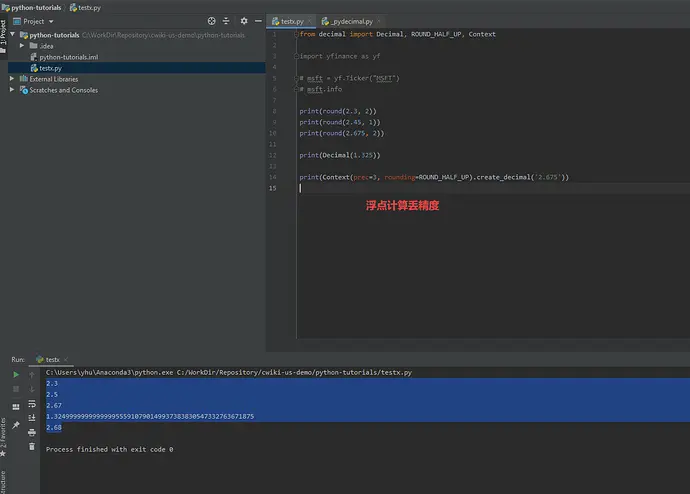Click the restore layout icon in Run panel
Viewport: 690px width, 494px height.
coord(16,407)
